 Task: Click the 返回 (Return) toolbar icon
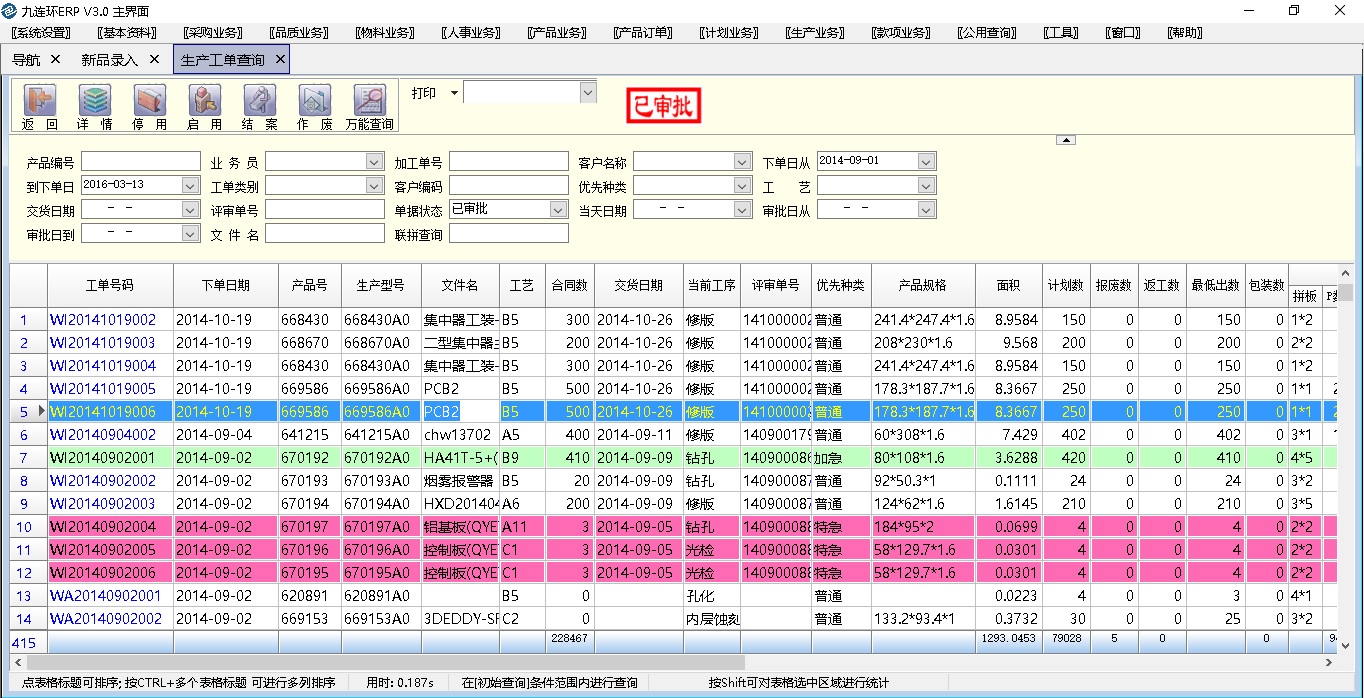(x=40, y=107)
